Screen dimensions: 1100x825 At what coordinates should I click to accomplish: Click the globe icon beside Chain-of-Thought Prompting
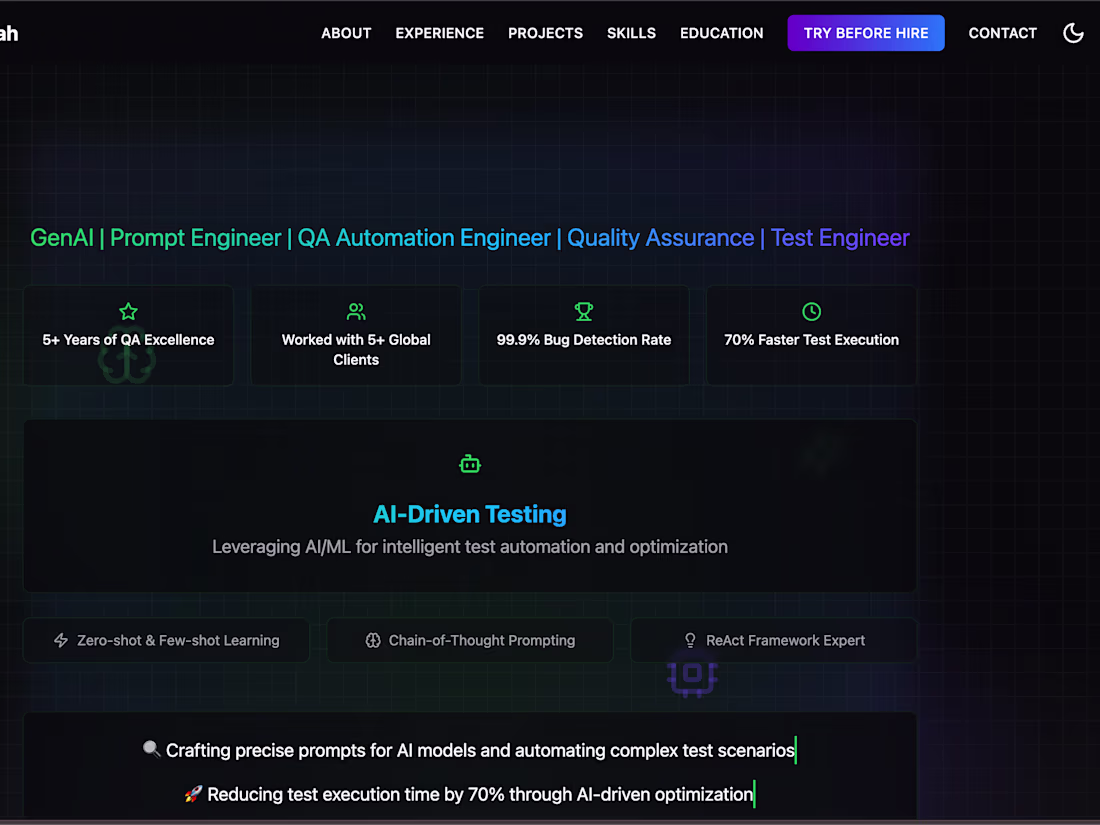(x=374, y=640)
